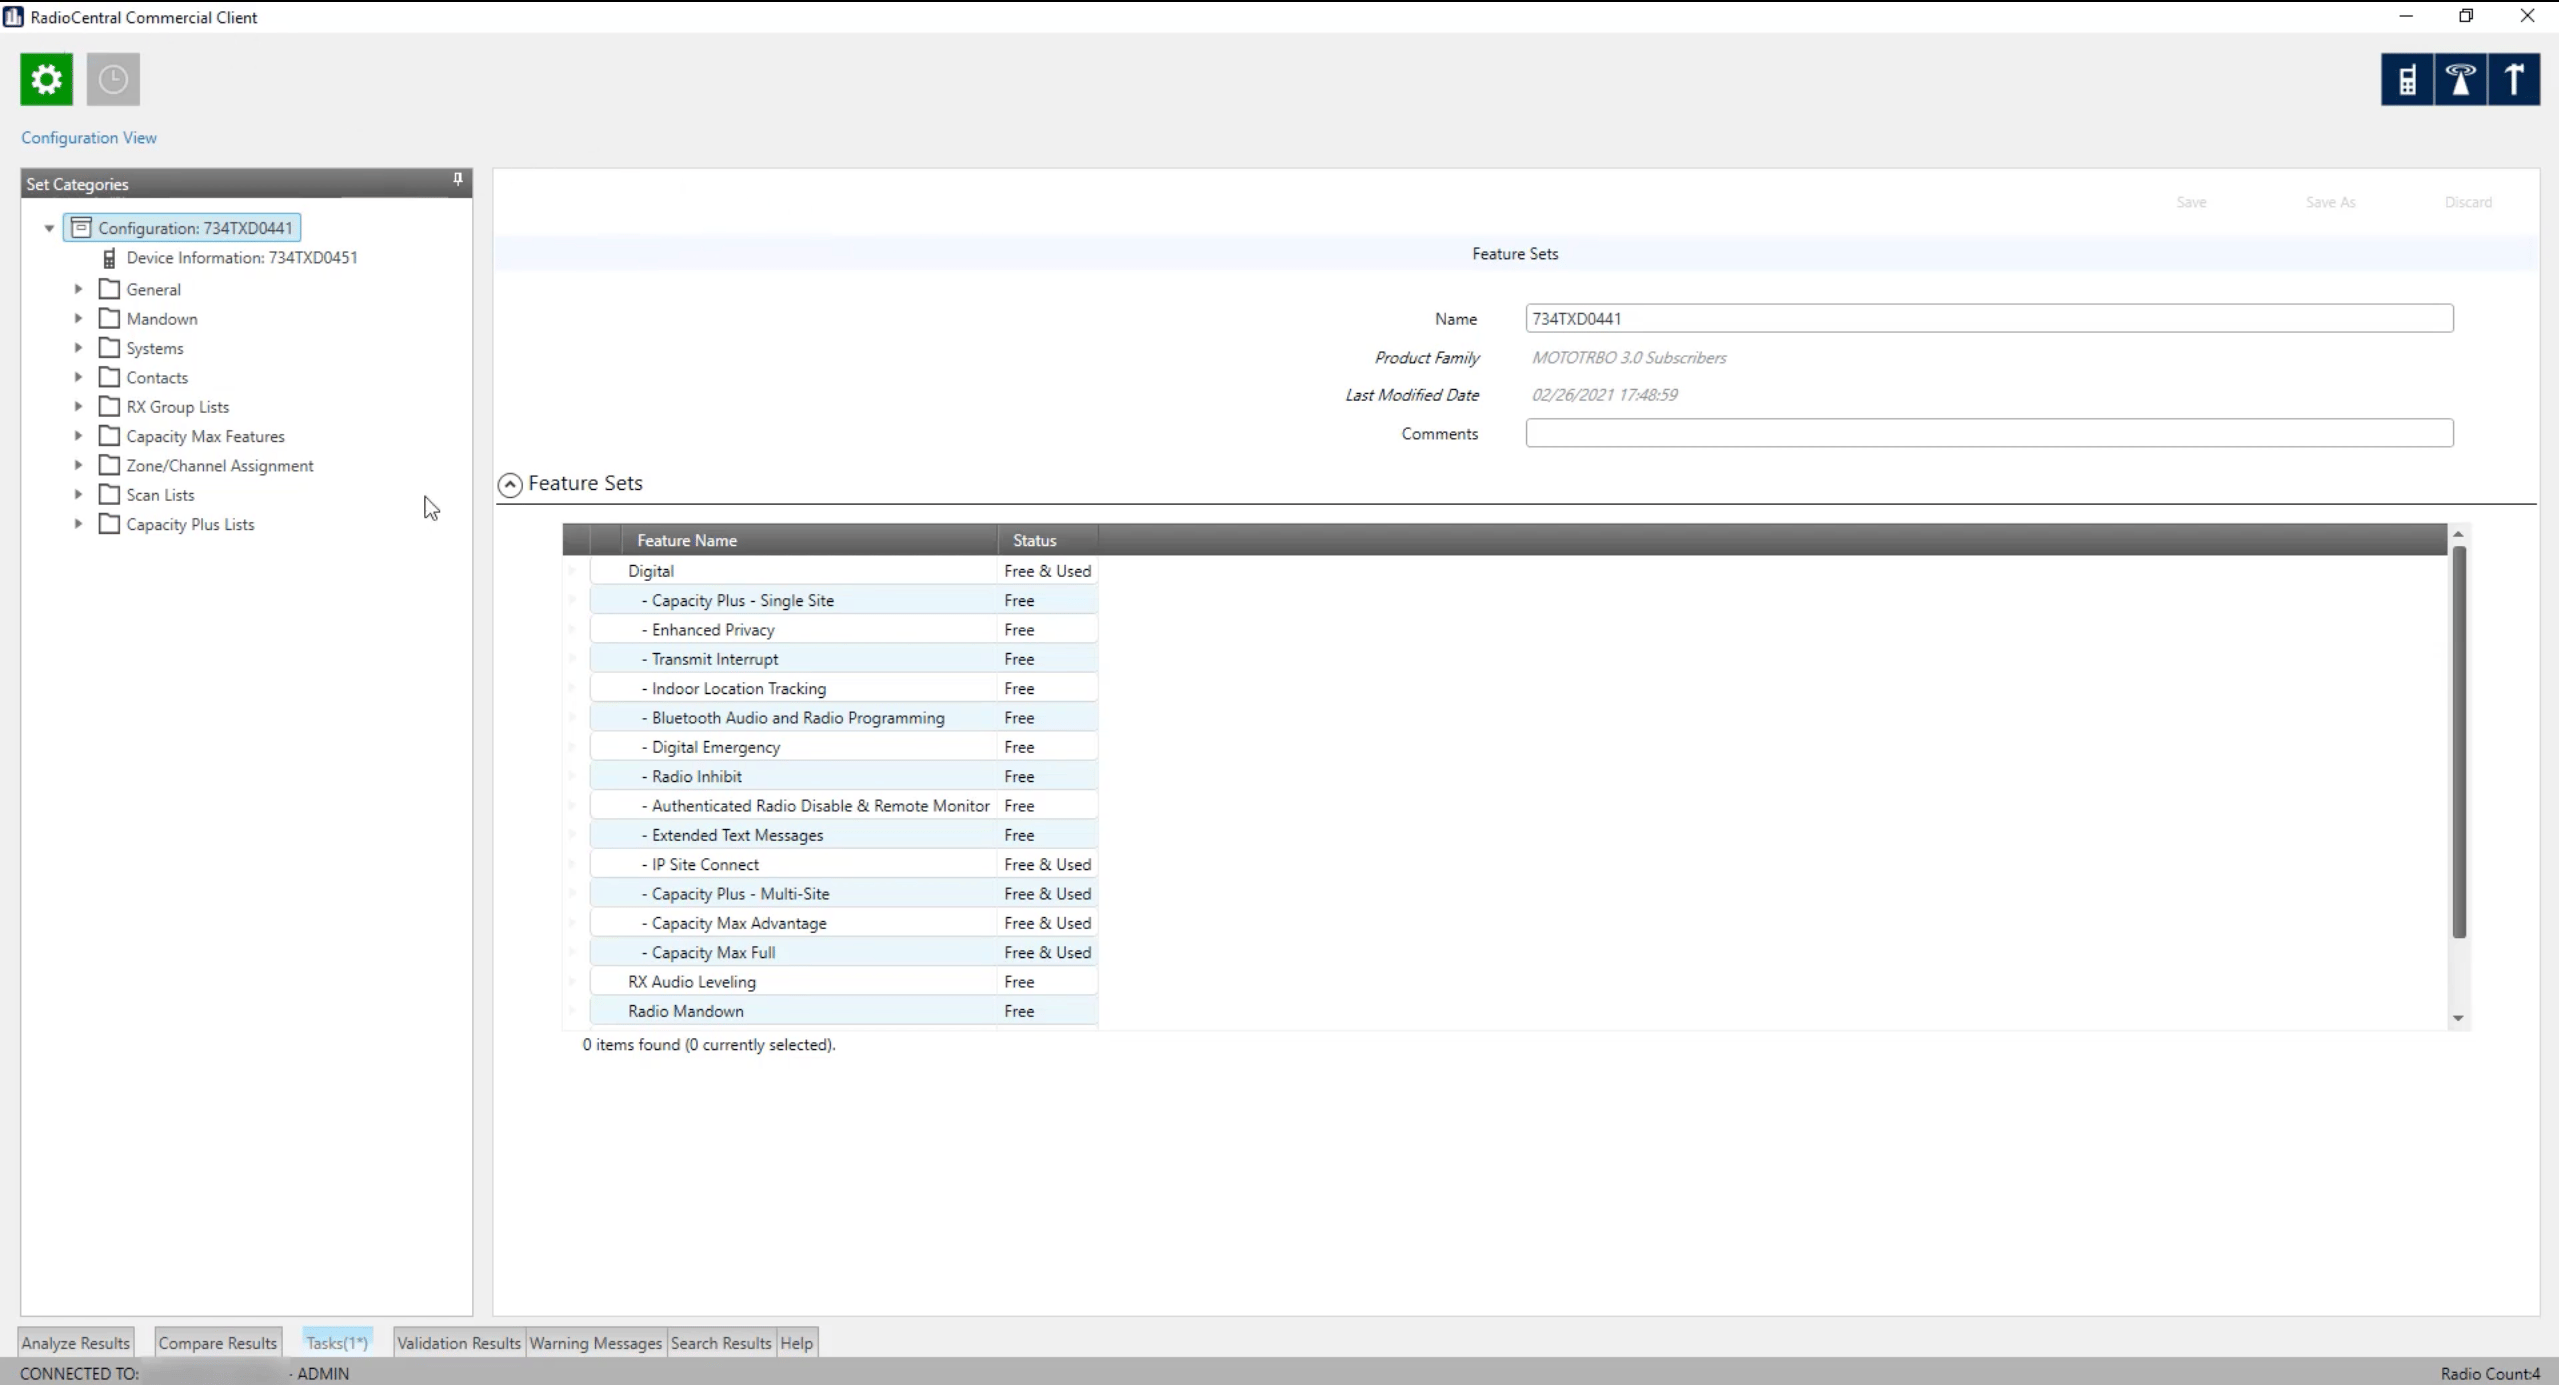Open the Analyze Results tab

click(76, 1343)
